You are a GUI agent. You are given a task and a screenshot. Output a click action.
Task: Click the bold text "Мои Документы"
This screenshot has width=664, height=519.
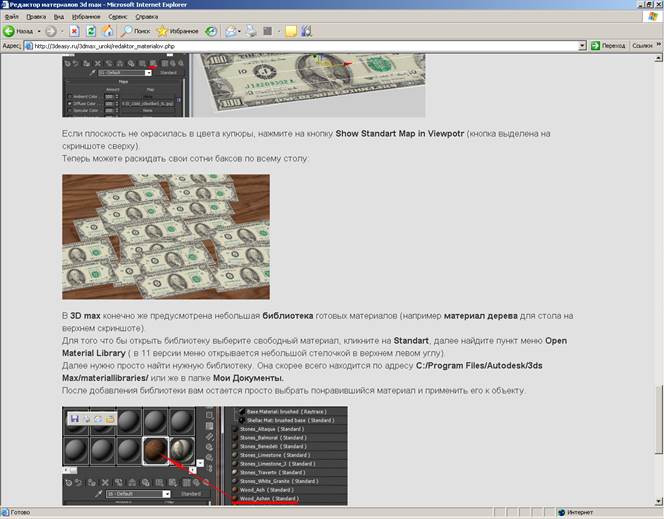pyautogui.click(x=248, y=378)
